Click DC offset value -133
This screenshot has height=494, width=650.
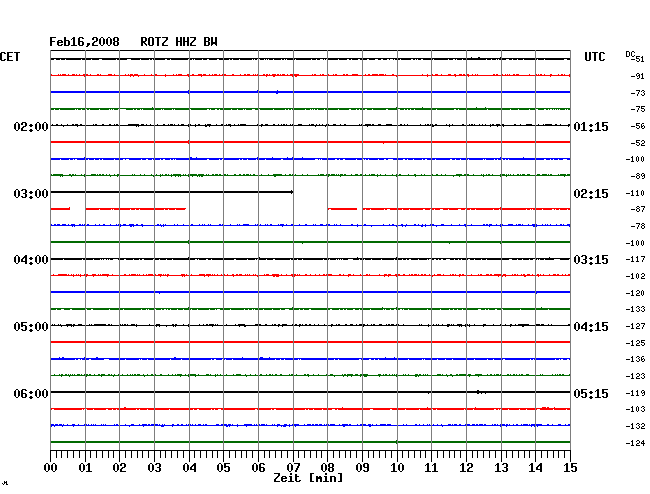[x=635, y=309]
